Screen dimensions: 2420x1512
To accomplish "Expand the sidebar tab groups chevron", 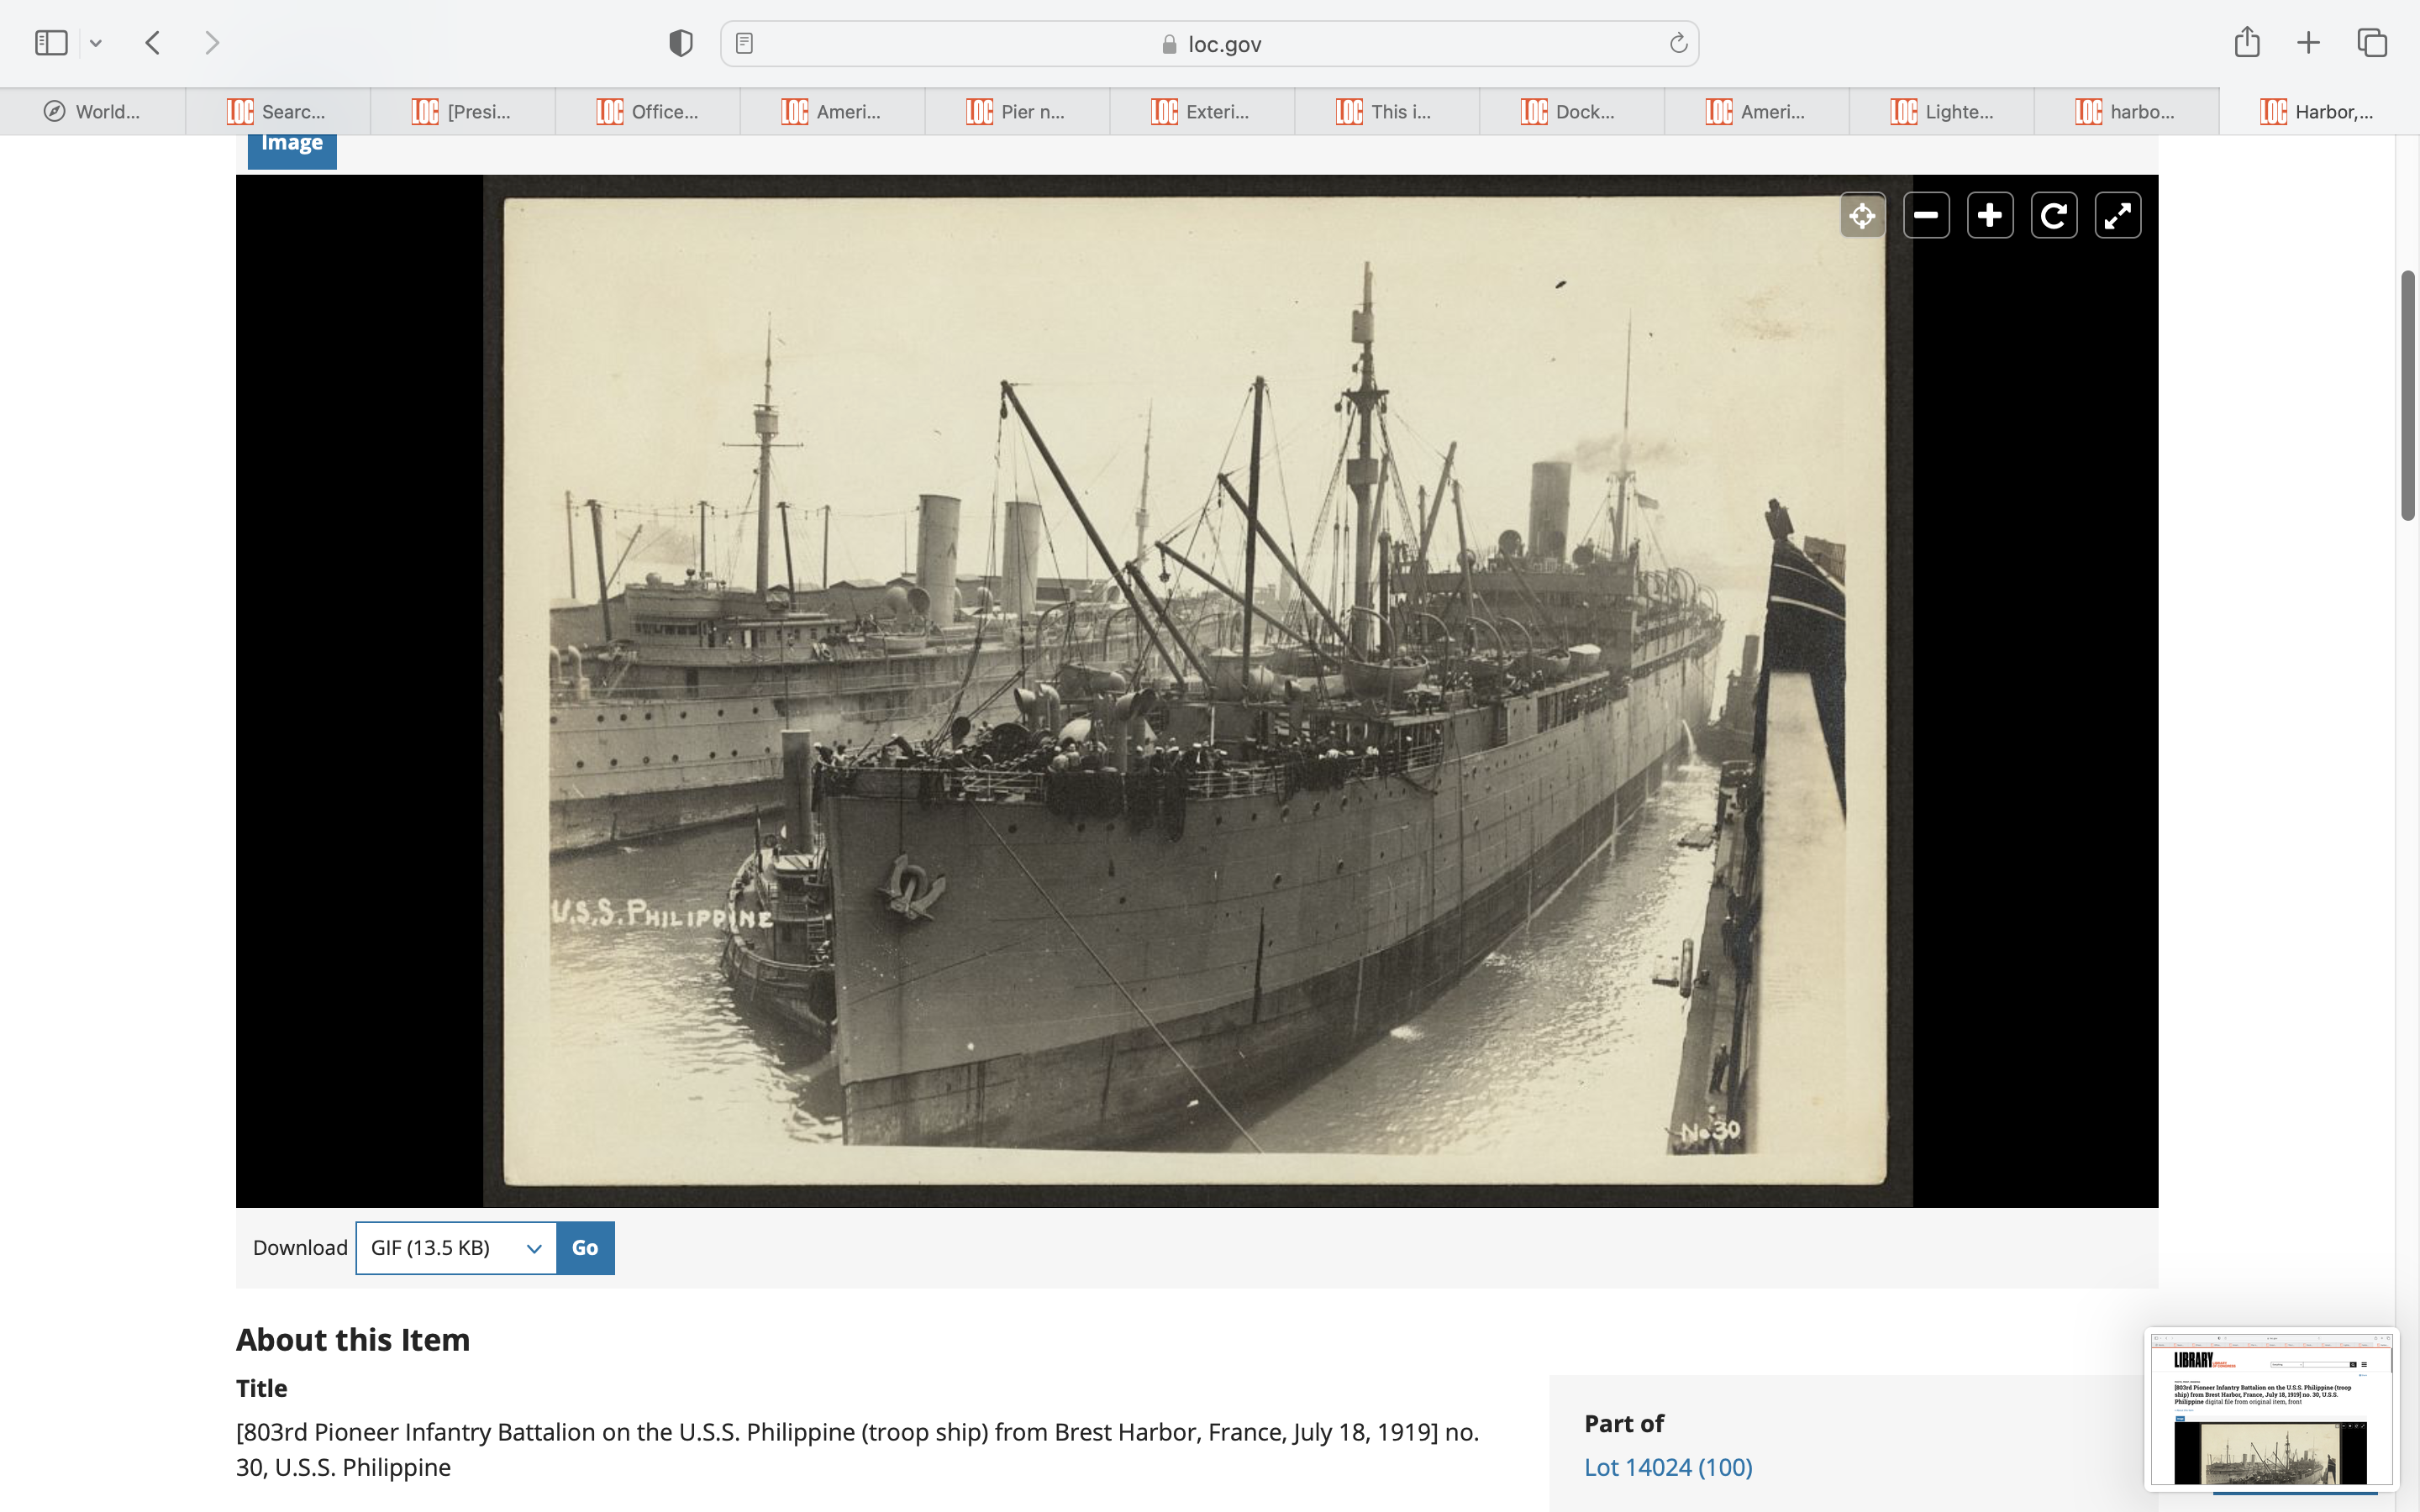I will pyautogui.click(x=96, y=43).
